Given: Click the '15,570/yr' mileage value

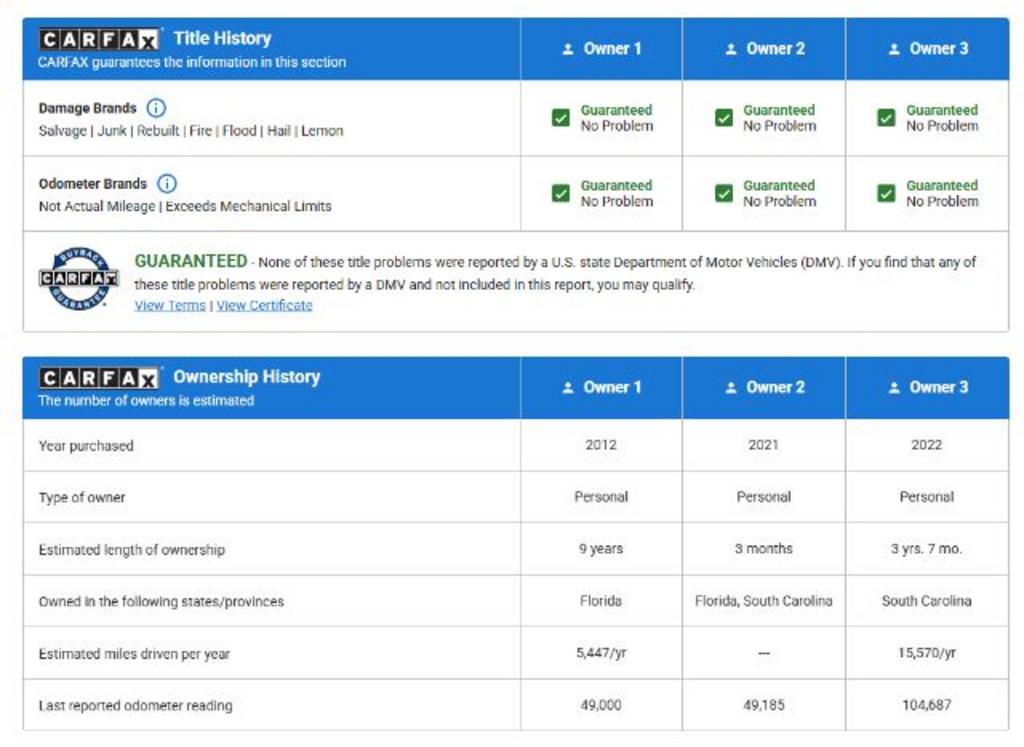Looking at the screenshot, I should (x=927, y=652).
